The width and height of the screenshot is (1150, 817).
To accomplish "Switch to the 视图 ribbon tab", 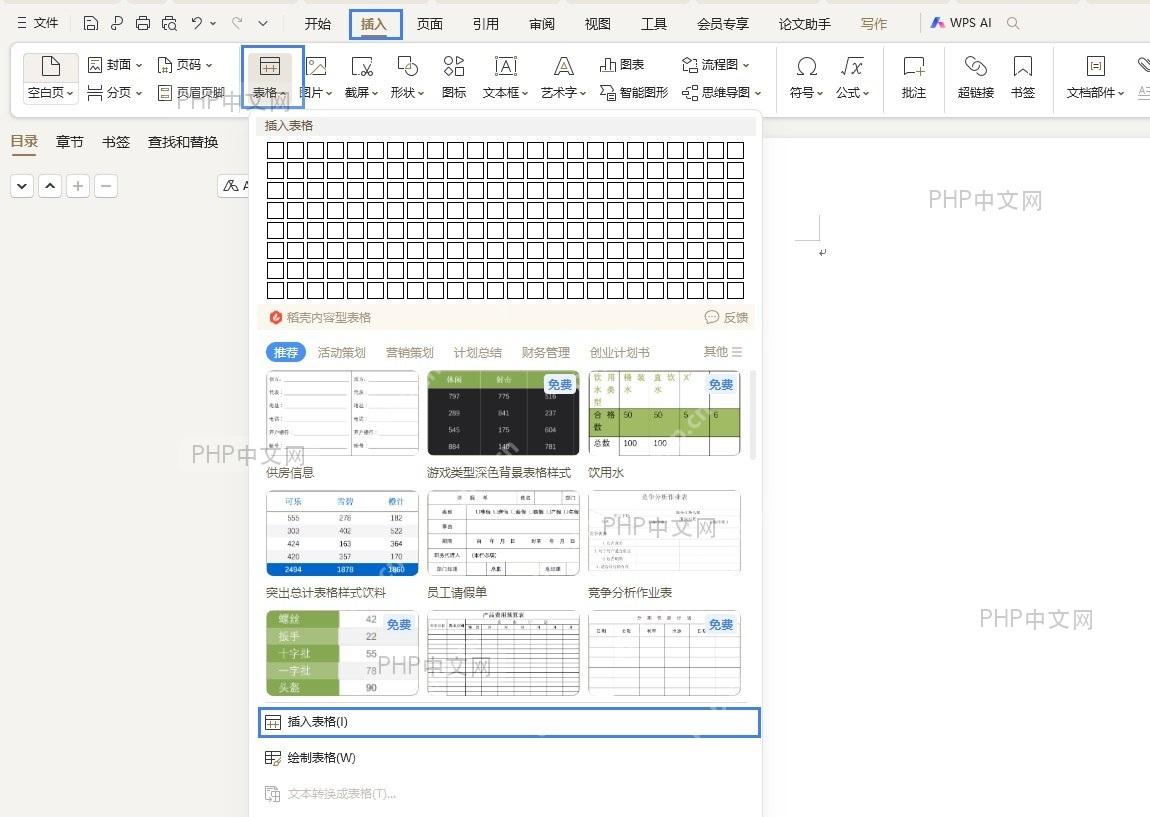I will [x=598, y=23].
